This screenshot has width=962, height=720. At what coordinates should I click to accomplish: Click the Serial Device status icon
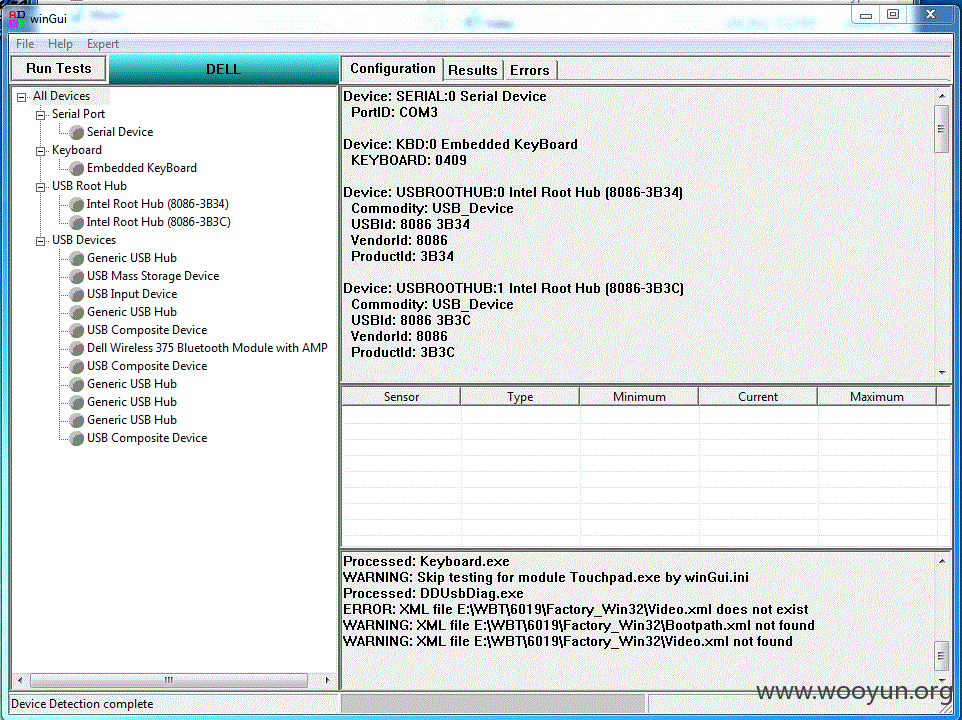pyautogui.click(x=77, y=132)
